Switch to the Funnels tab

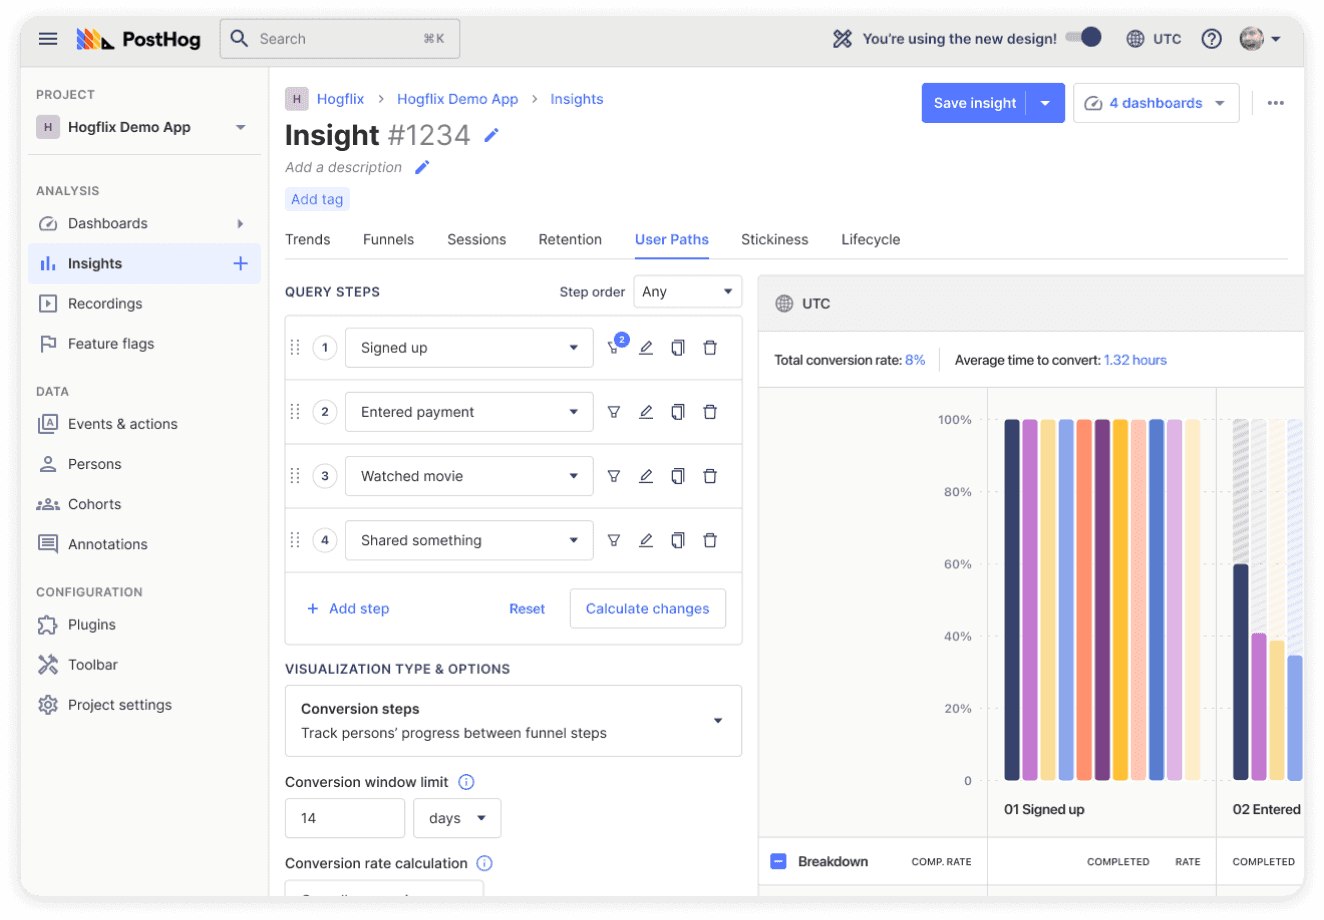click(x=388, y=239)
